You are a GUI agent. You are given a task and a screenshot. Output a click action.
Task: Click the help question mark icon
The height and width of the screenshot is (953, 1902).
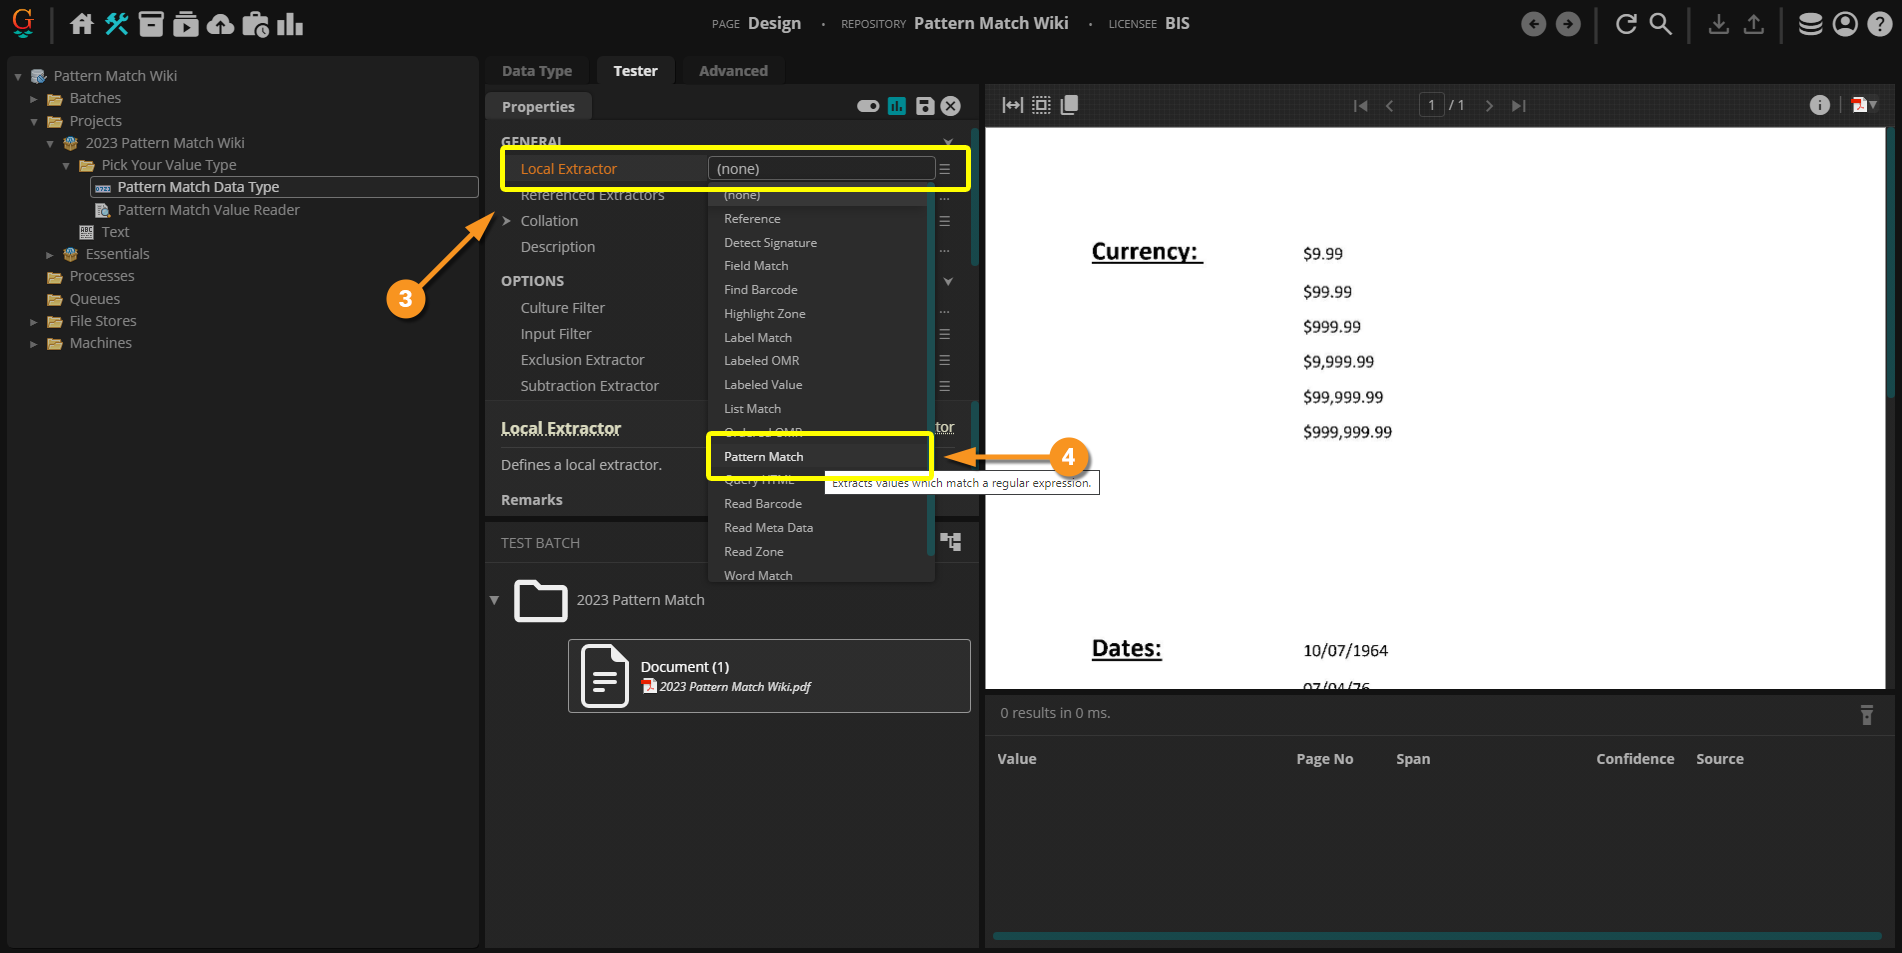1880,24
